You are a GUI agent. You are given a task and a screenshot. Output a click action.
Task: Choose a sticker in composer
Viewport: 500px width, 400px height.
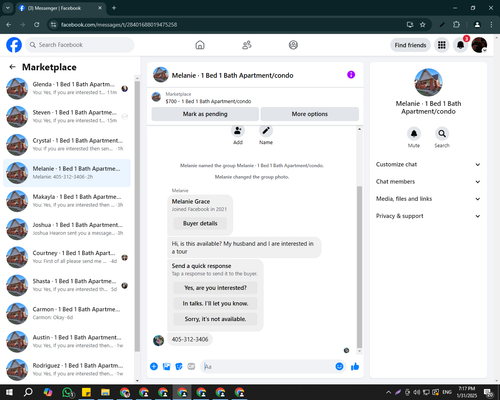pyautogui.click(x=179, y=367)
